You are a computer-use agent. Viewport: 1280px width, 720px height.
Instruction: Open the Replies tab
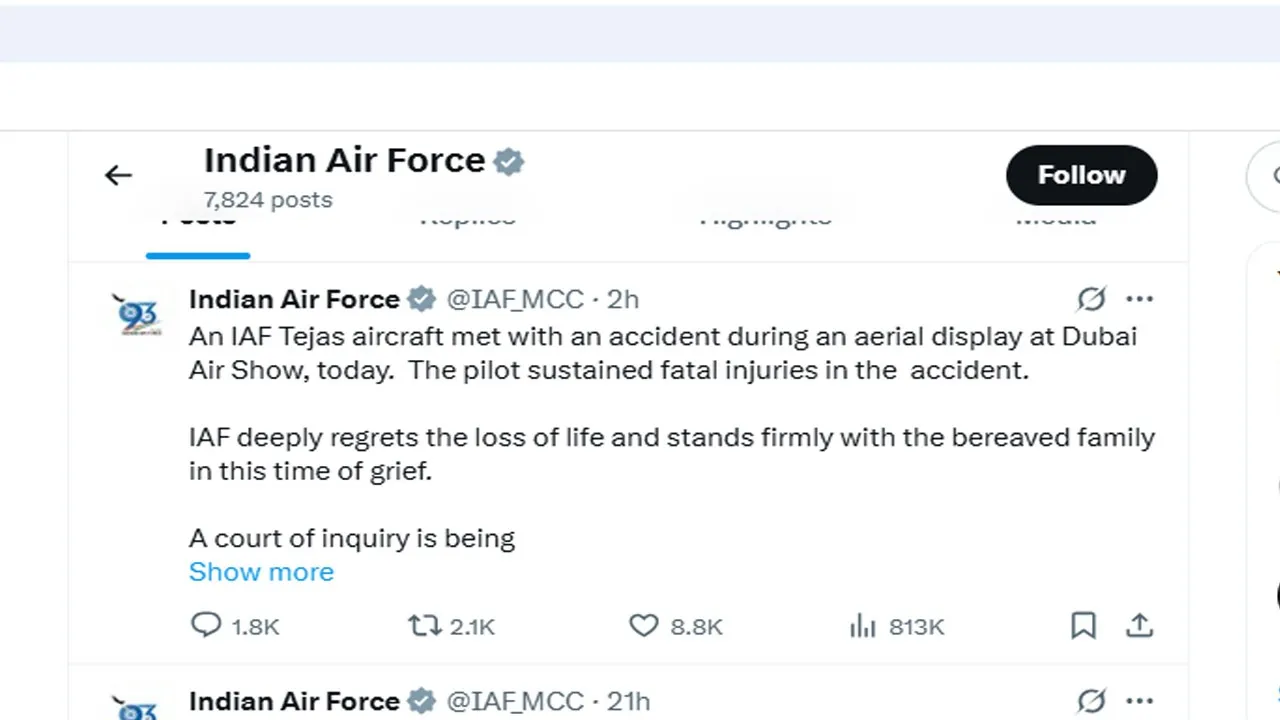467,220
